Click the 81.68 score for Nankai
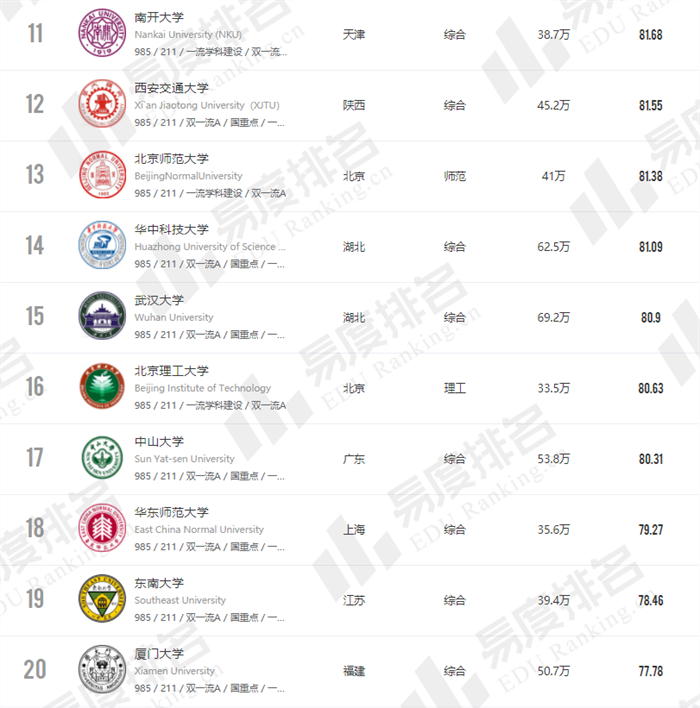 coord(650,35)
